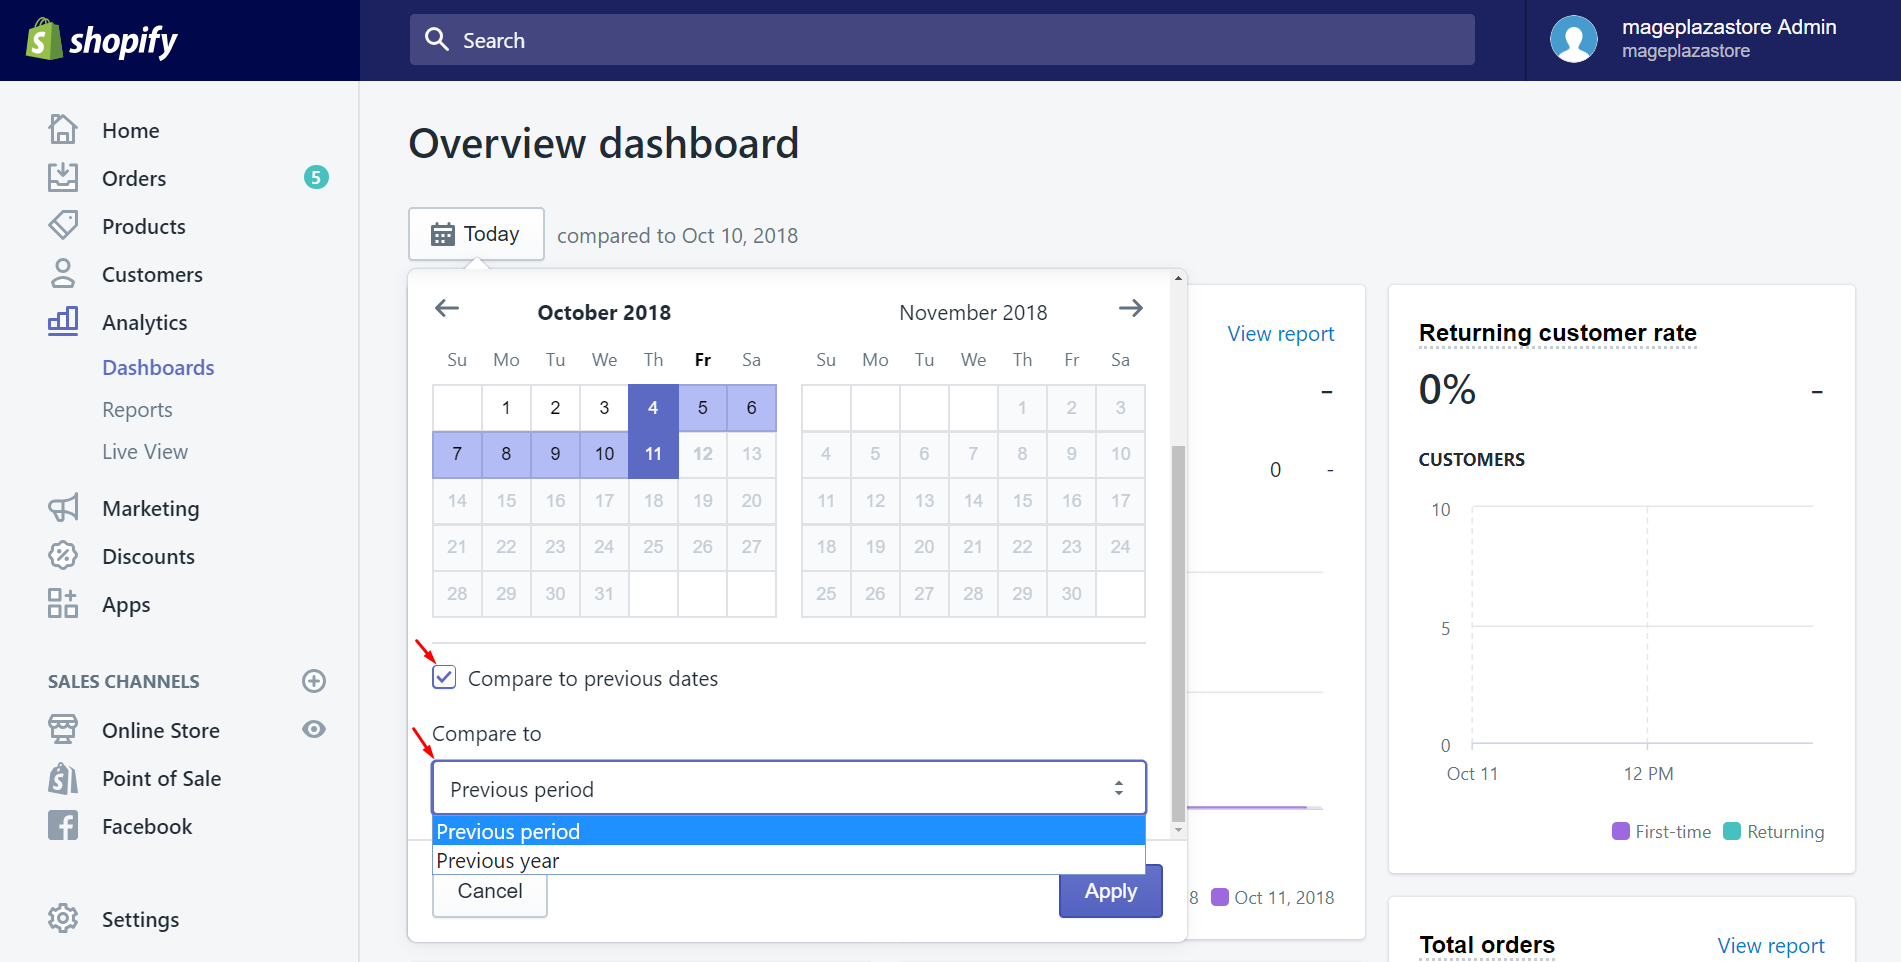Image resolution: width=1901 pixels, height=962 pixels.
Task: Click Returning customer rate heading
Action: coord(1558,333)
